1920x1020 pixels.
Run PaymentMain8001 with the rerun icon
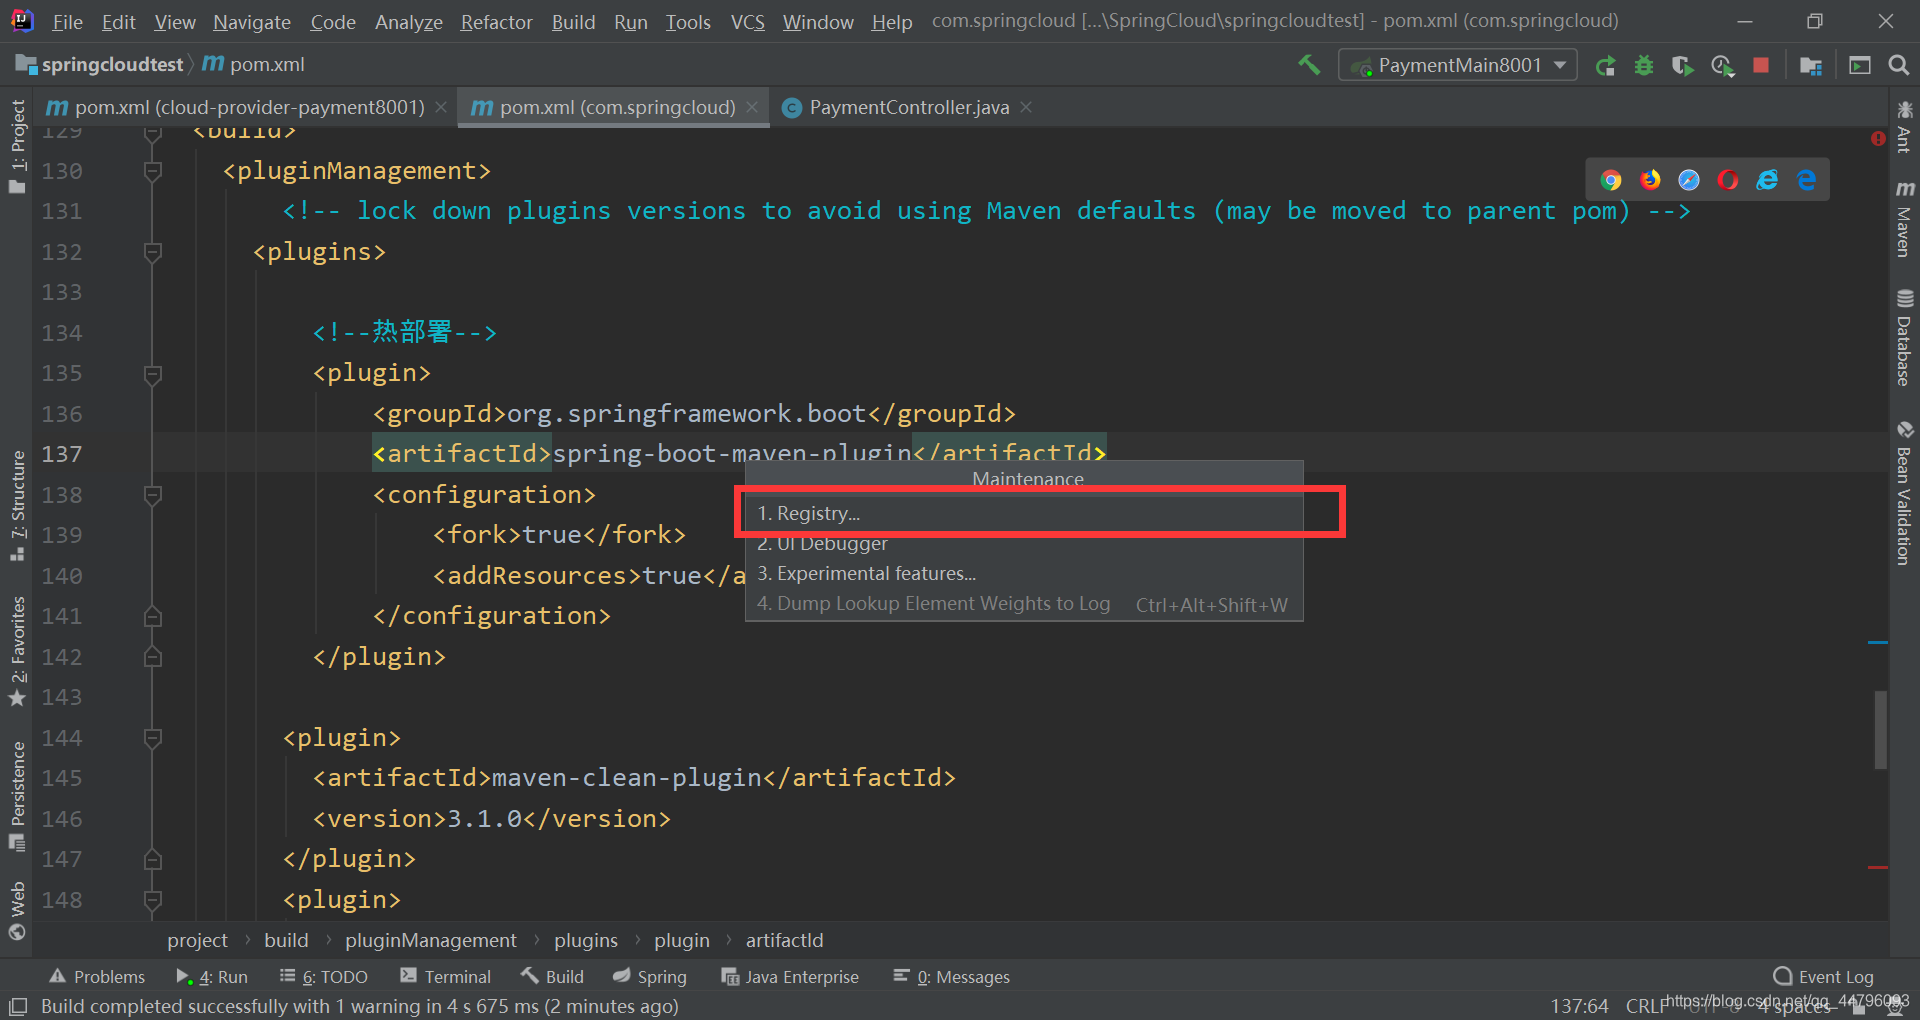[x=1605, y=66]
